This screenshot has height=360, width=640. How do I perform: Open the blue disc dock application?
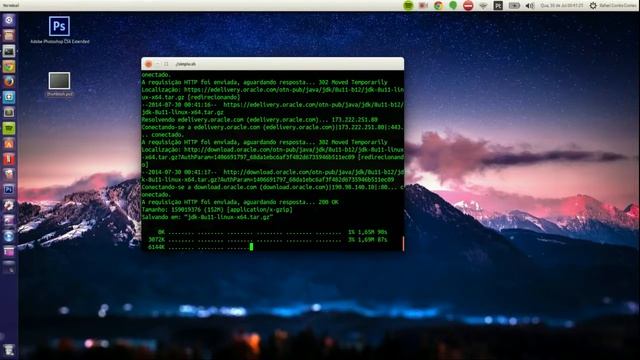tap(9, 236)
